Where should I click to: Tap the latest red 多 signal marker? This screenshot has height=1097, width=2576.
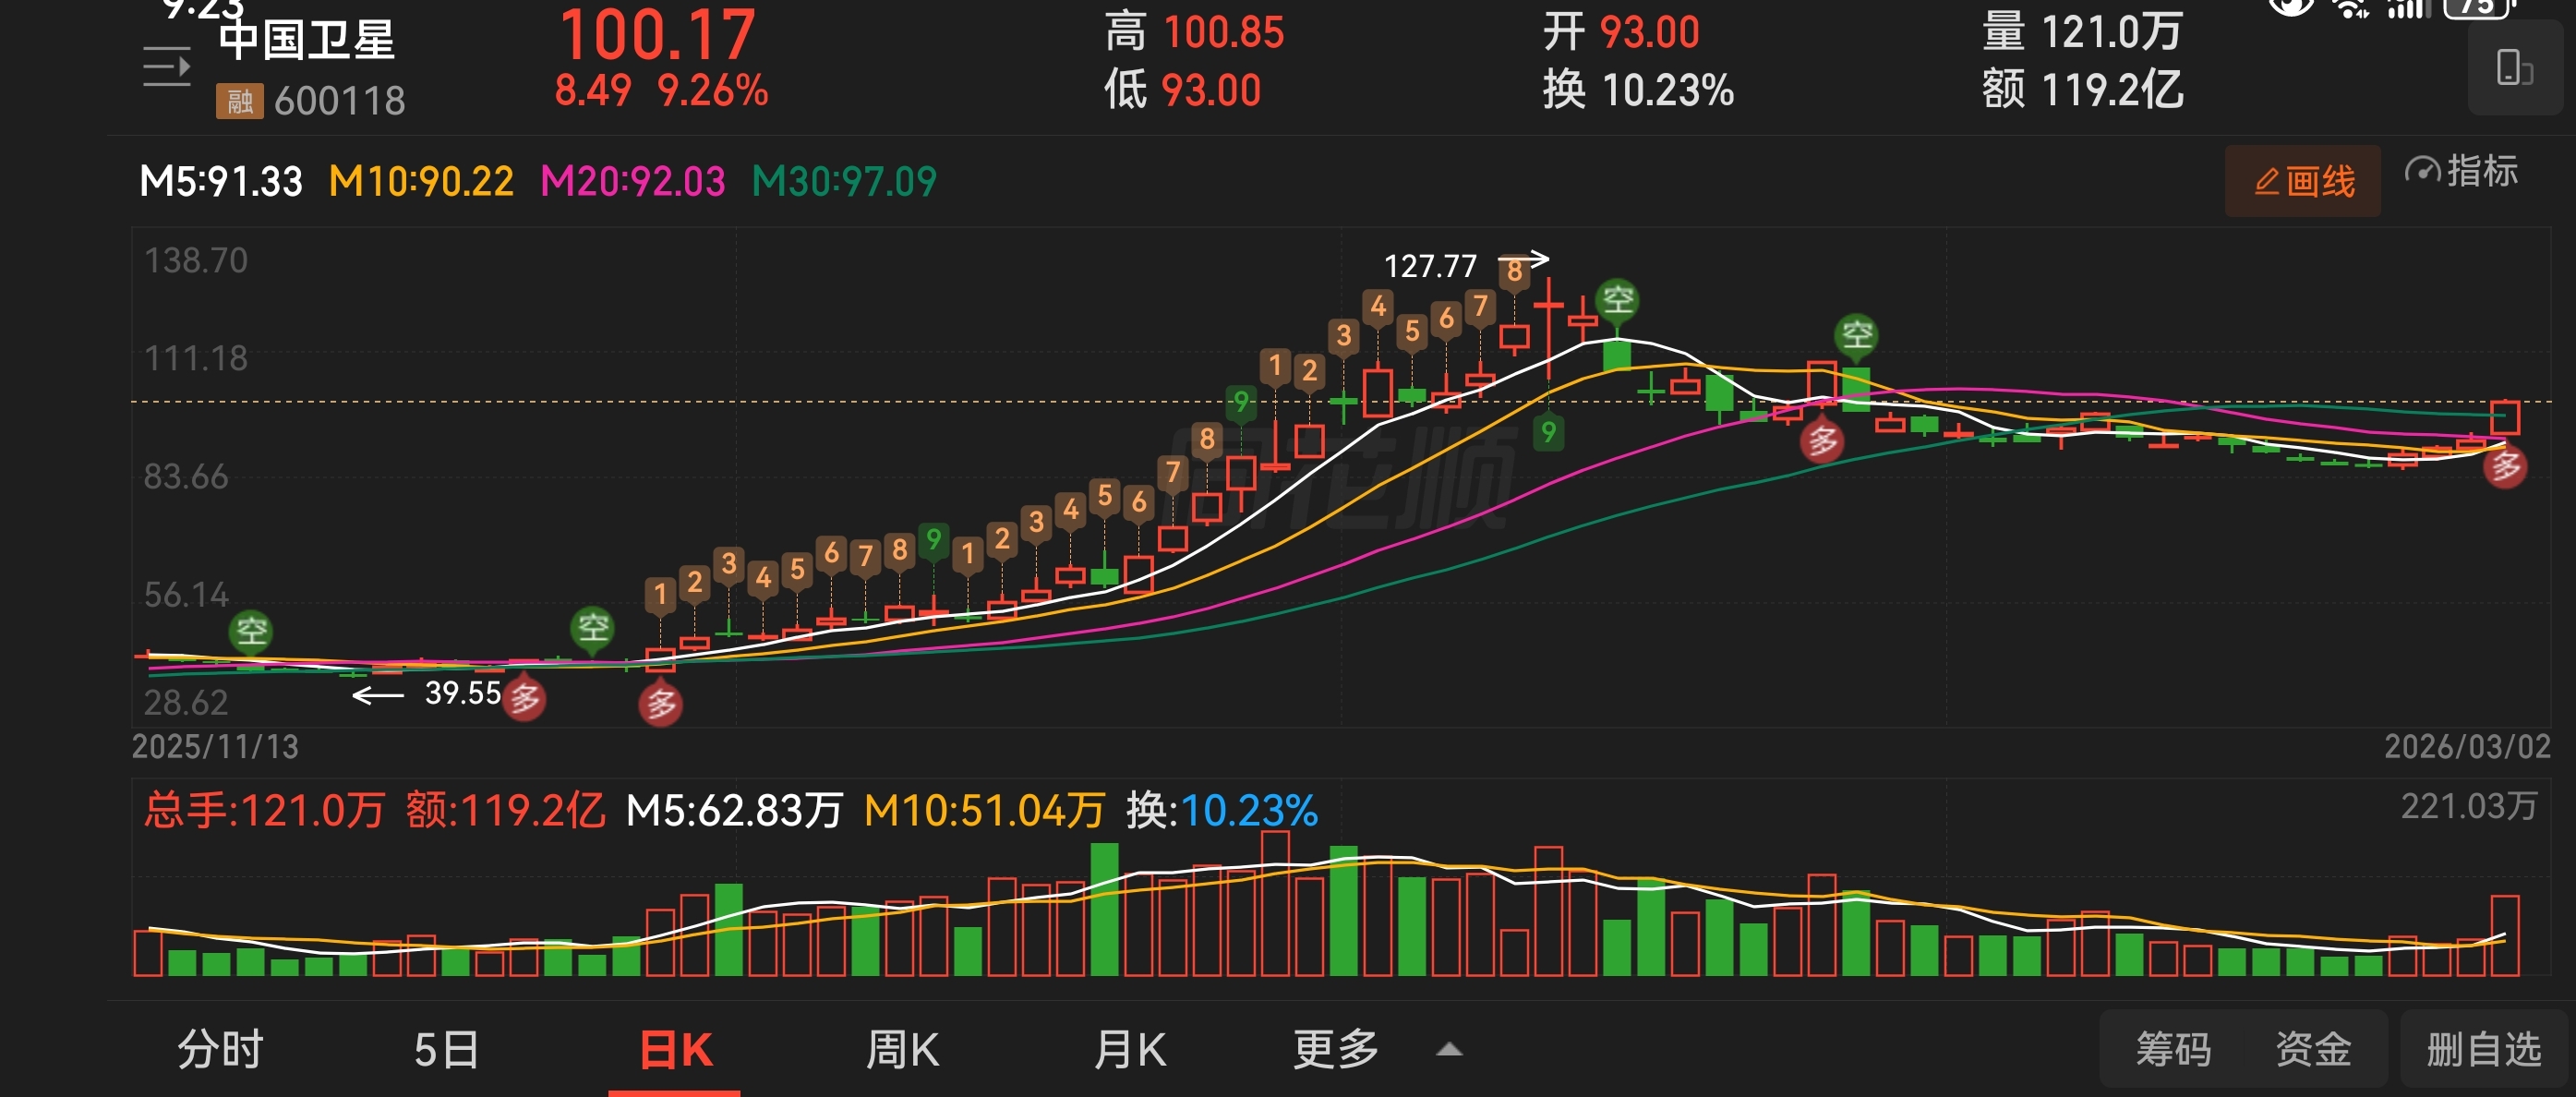point(2505,466)
